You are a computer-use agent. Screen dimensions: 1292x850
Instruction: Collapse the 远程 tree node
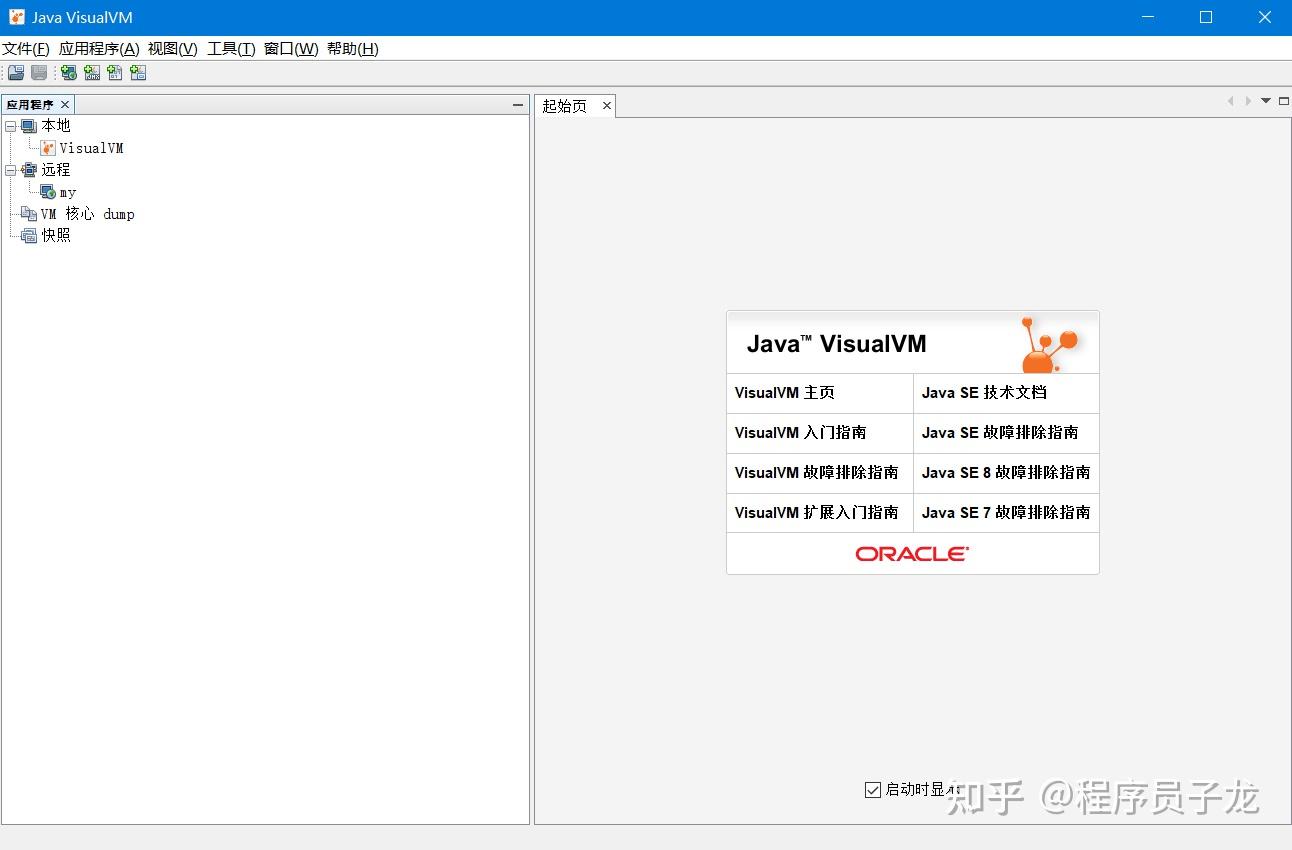(10, 169)
